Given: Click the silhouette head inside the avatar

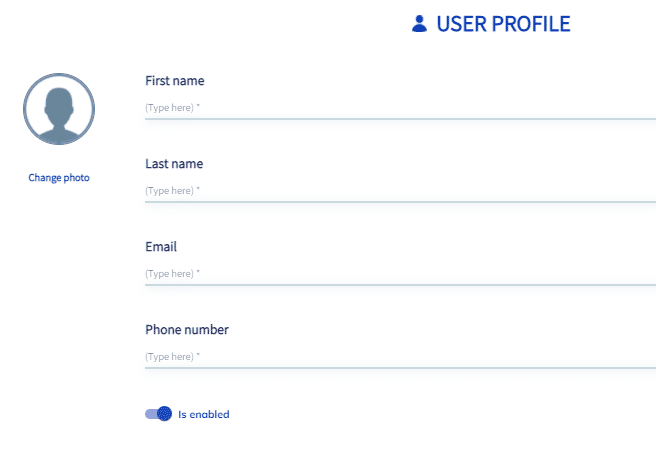Looking at the screenshot, I should 59,105.
